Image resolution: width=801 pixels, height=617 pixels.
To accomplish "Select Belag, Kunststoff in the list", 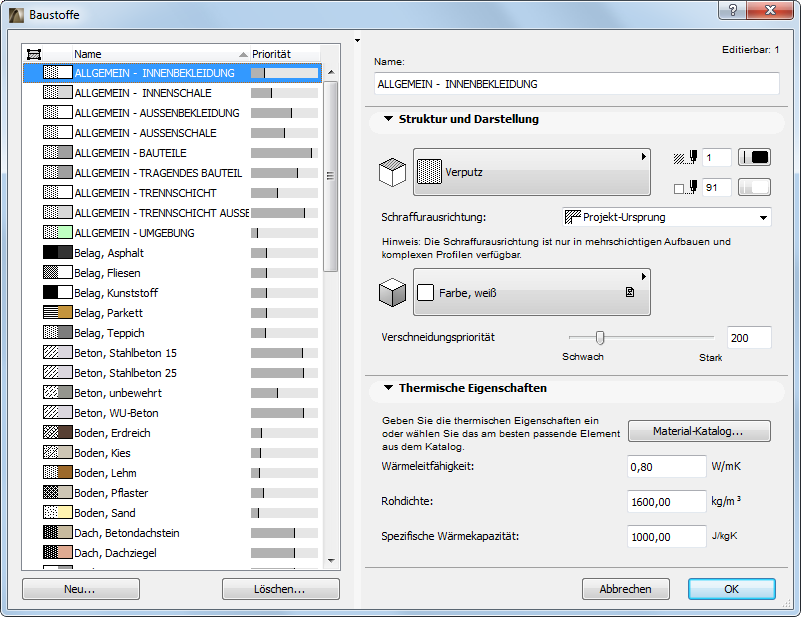I will point(172,293).
